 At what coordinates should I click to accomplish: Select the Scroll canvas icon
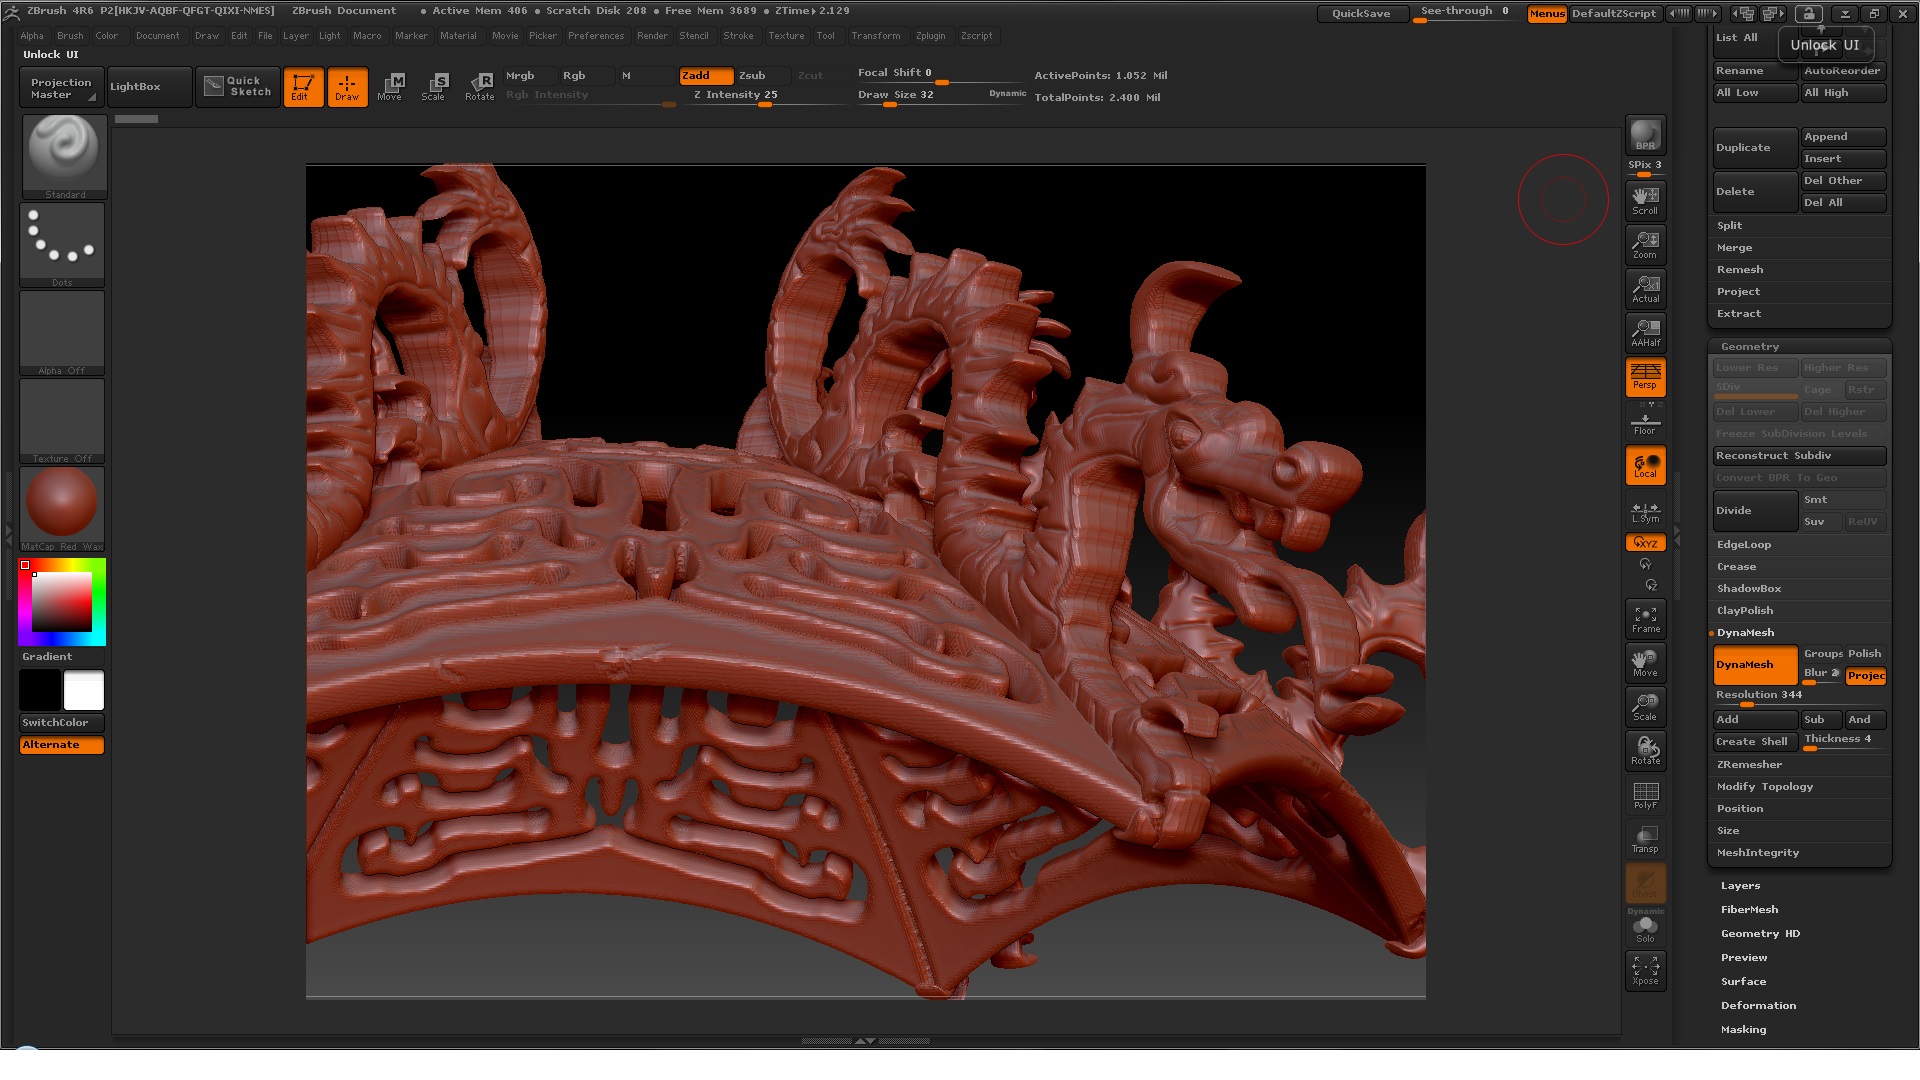pyautogui.click(x=1645, y=200)
